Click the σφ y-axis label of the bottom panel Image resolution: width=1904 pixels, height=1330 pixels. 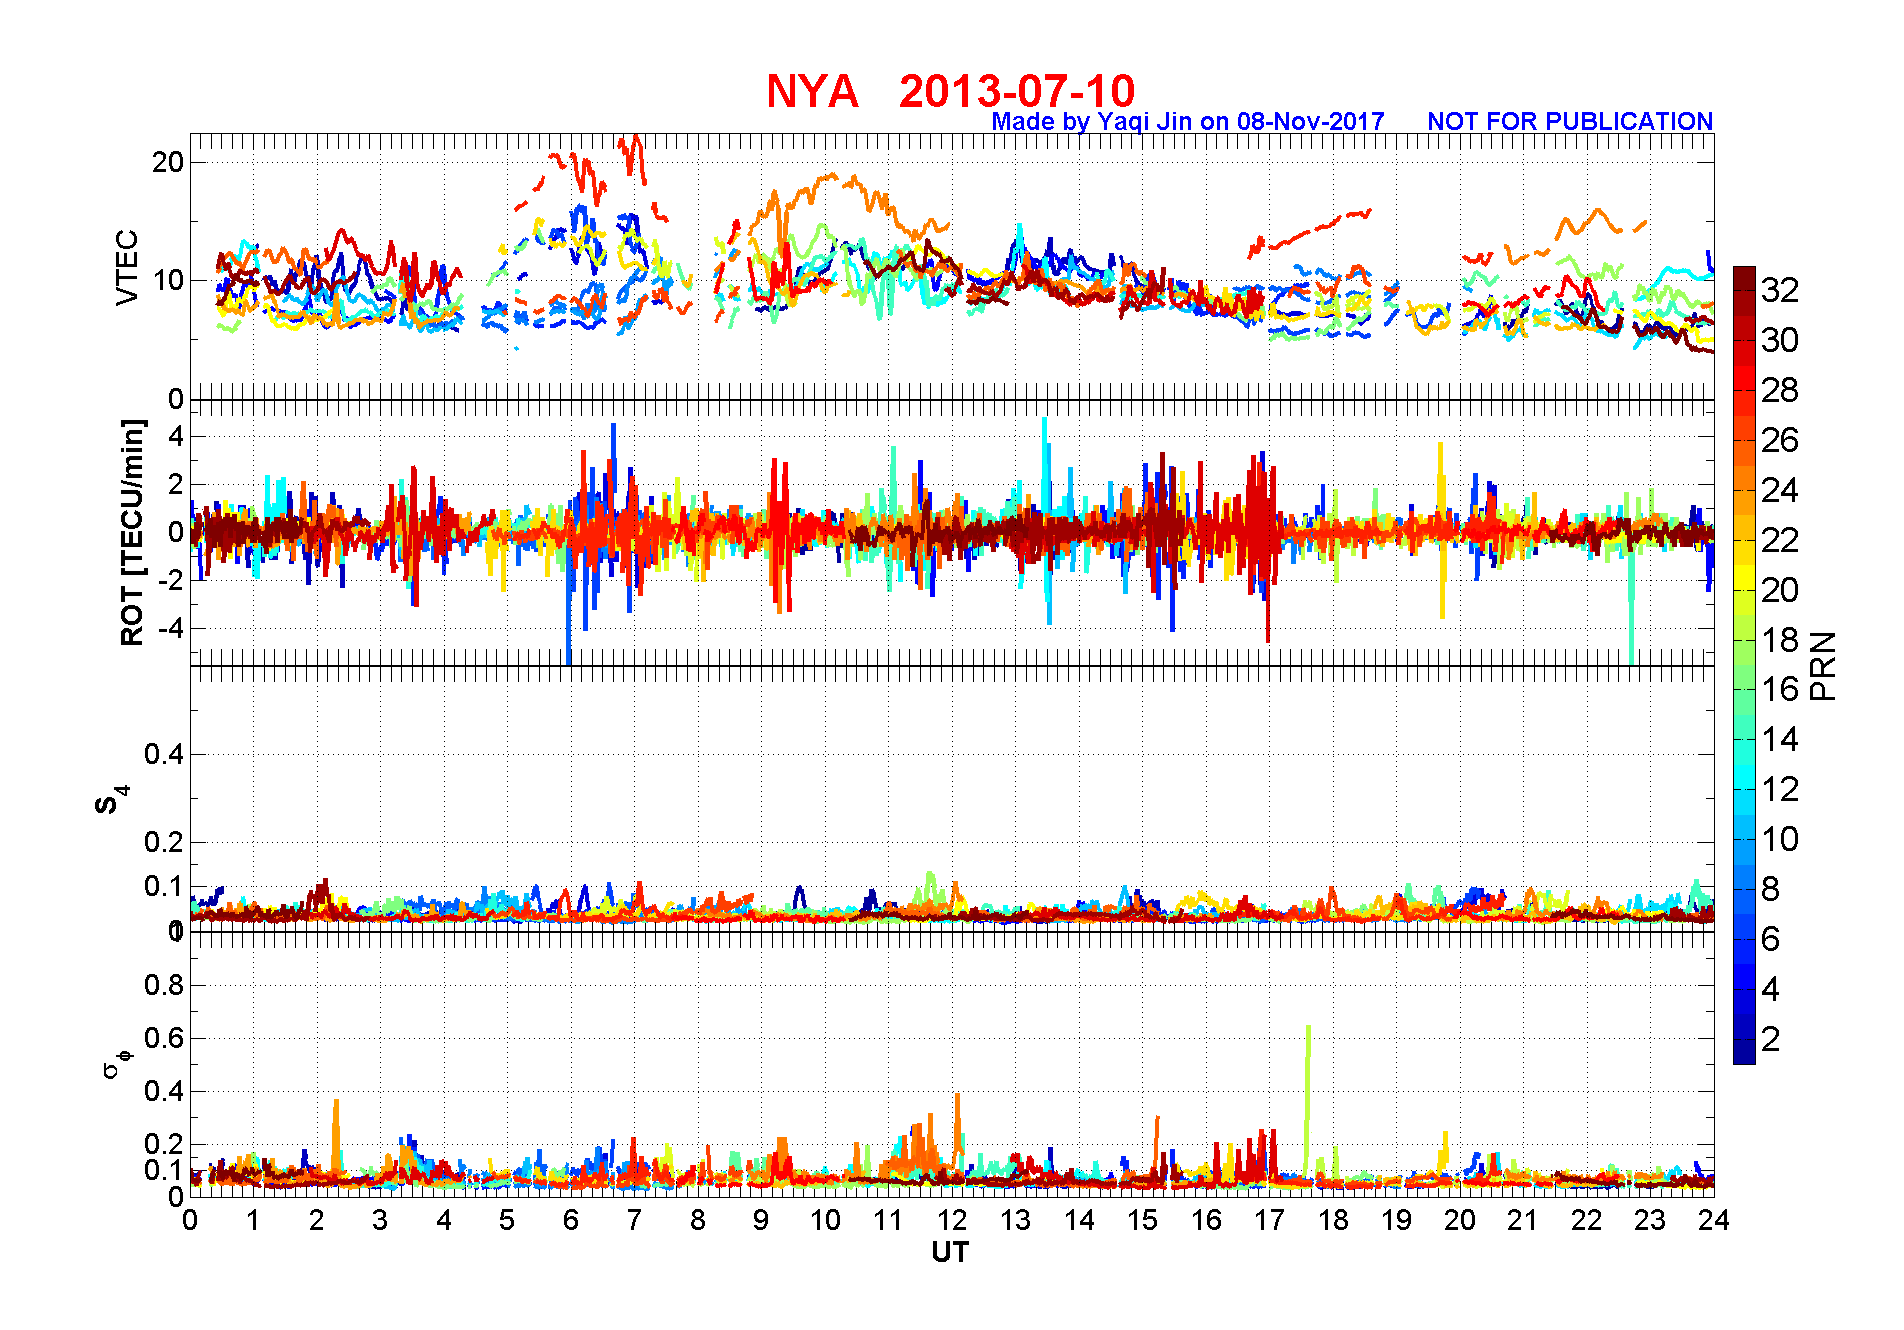coord(117,1063)
